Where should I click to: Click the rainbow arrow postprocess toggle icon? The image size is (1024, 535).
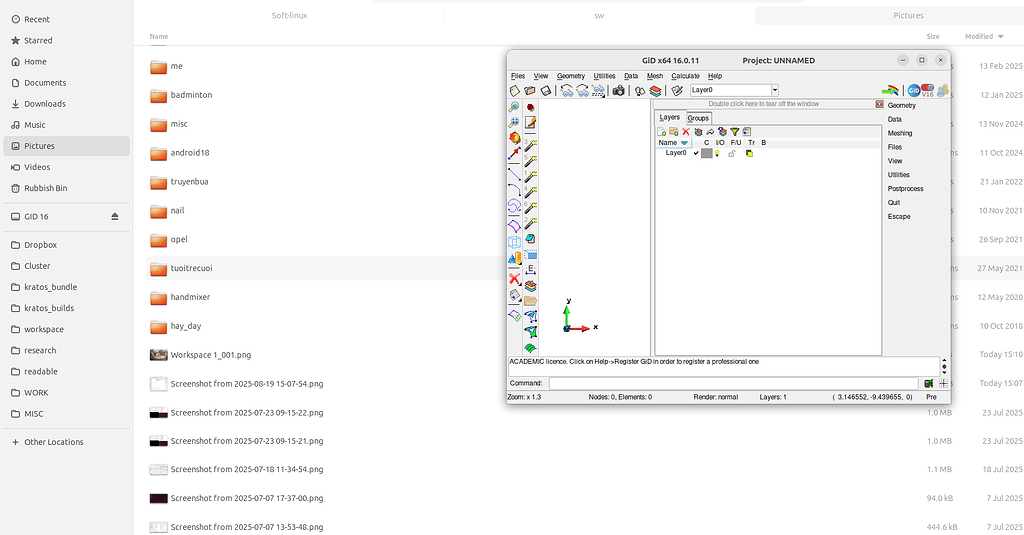coord(890,89)
